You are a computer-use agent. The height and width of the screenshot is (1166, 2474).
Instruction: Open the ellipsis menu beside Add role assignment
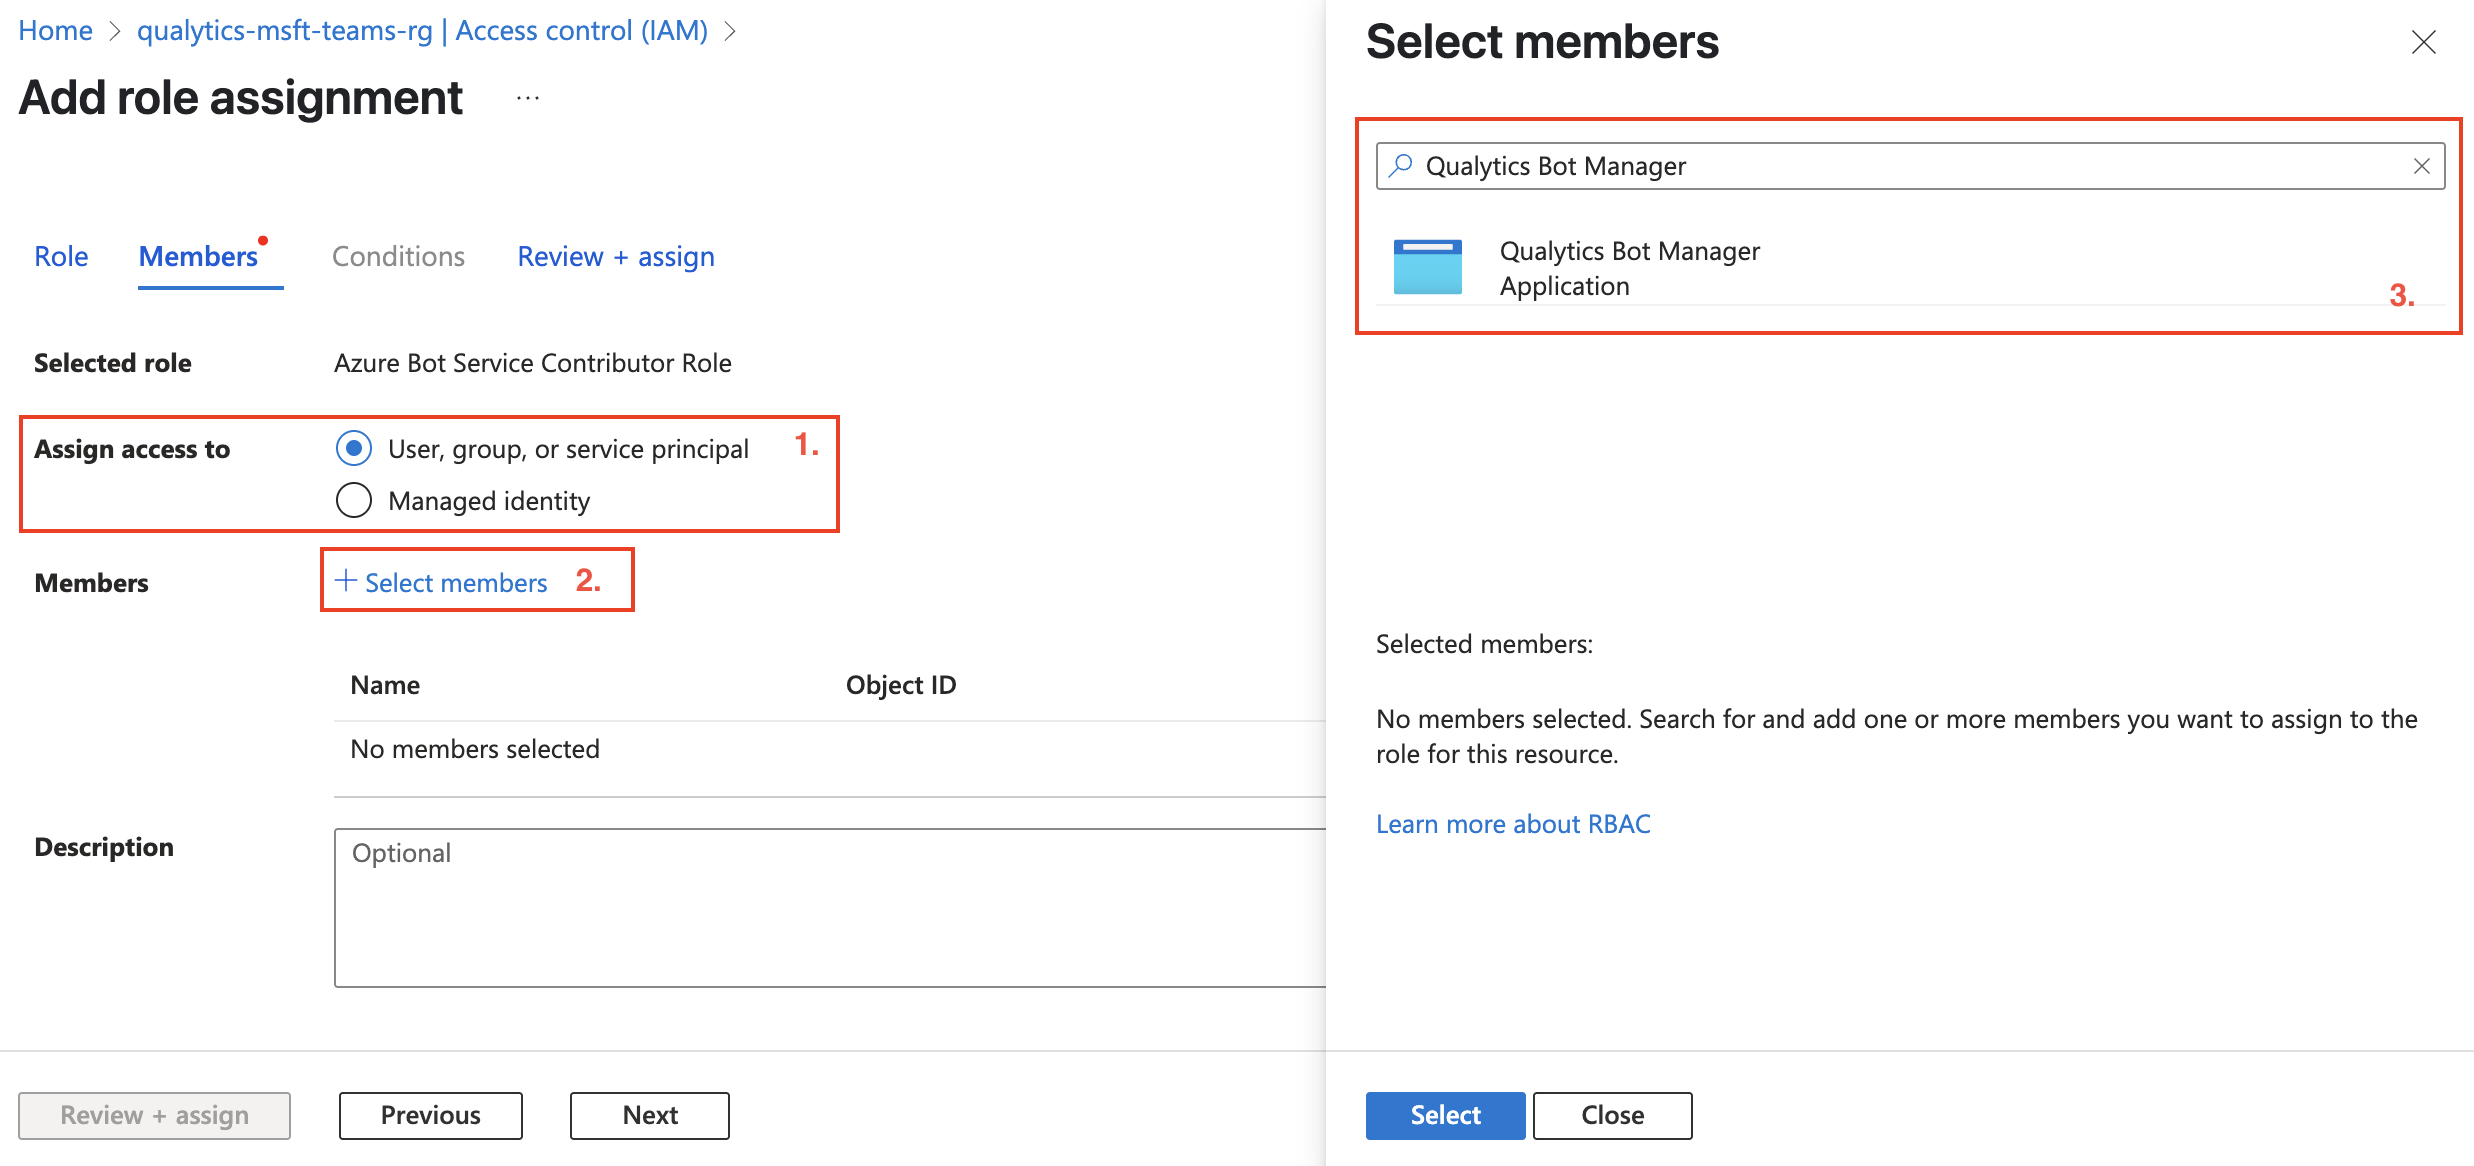tap(528, 98)
